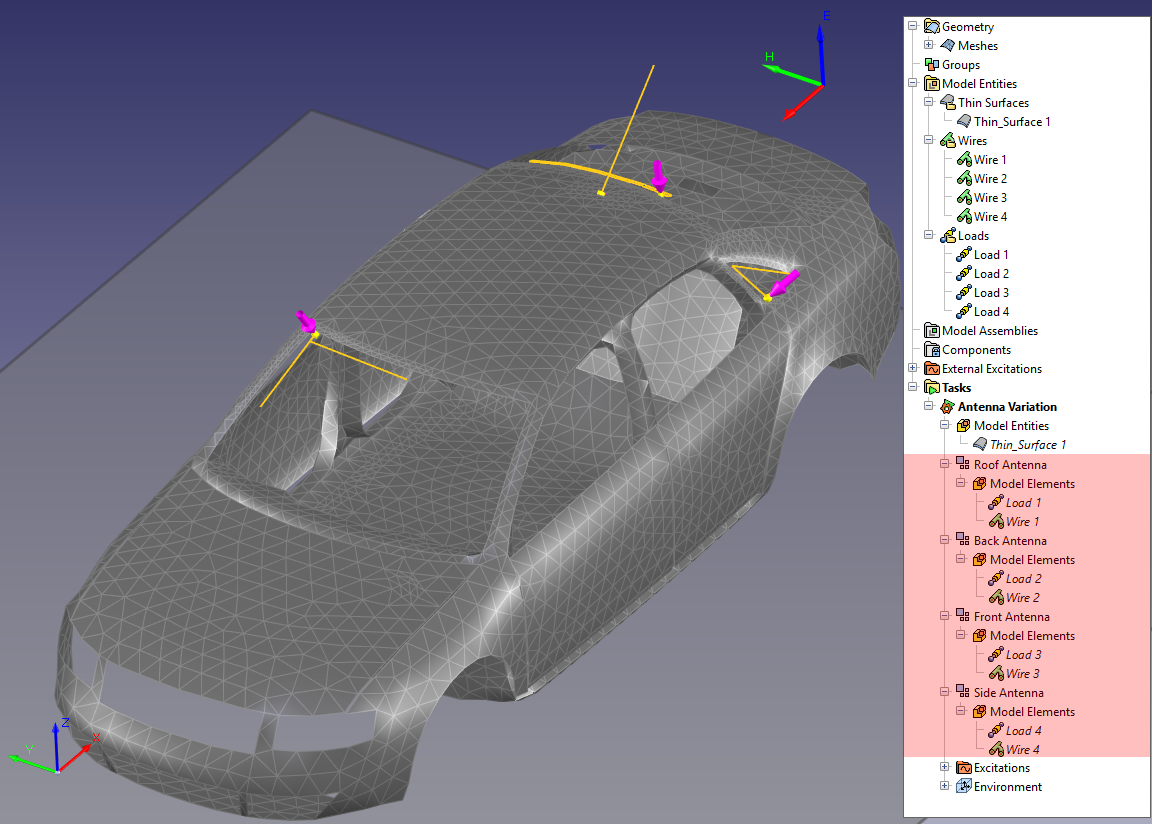1152x824 pixels.
Task: Click the Antenna Variation task icon
Action: click(x=948, y=407)
